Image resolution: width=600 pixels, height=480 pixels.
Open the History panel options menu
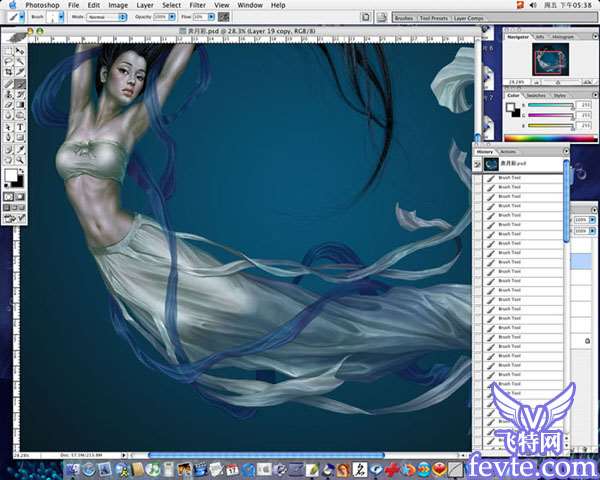(566, 152)
